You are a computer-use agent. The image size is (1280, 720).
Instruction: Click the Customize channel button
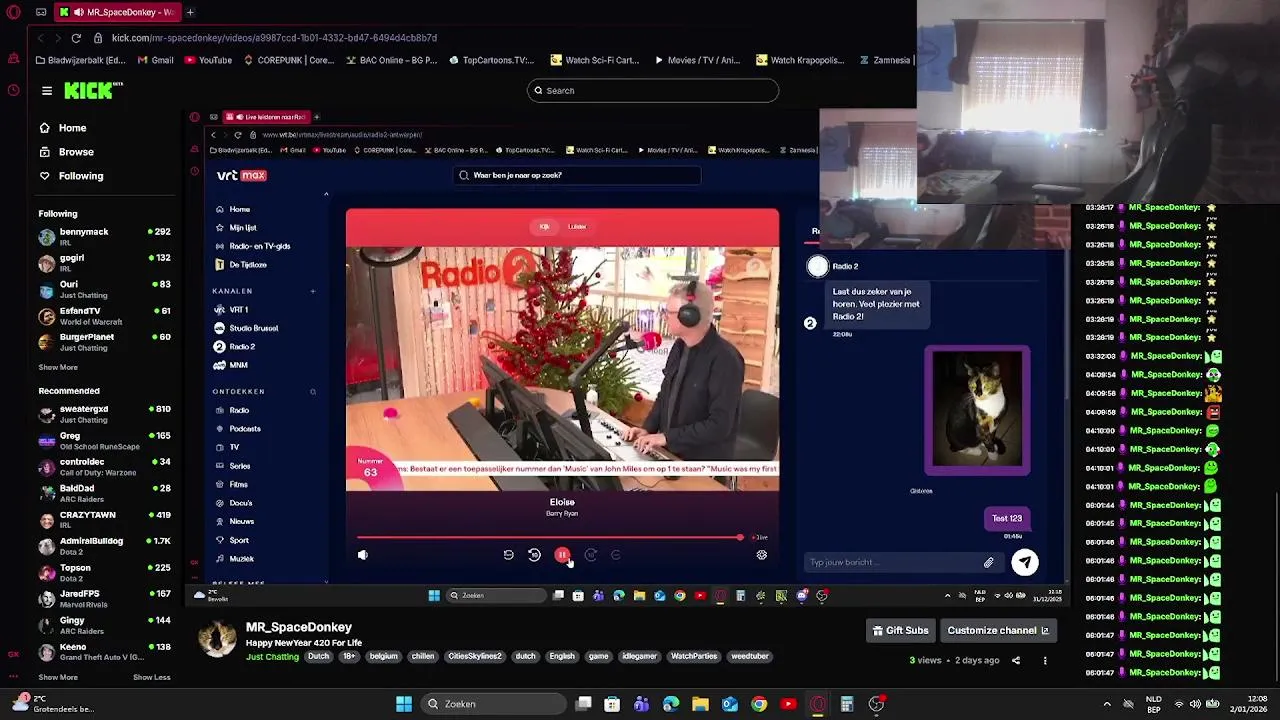(x=997, y=630)
